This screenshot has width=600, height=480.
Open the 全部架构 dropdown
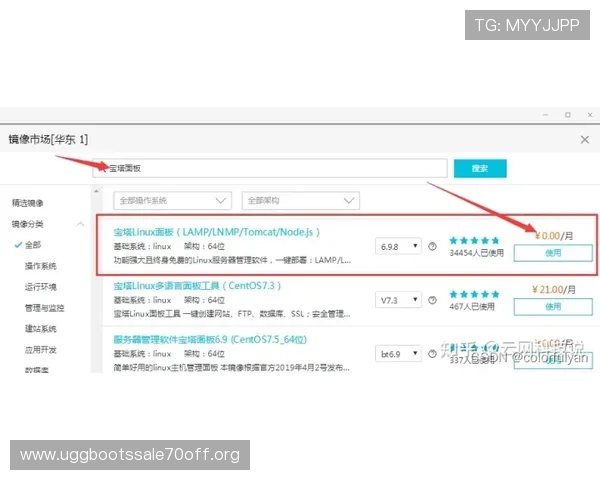tap(301, 201)
